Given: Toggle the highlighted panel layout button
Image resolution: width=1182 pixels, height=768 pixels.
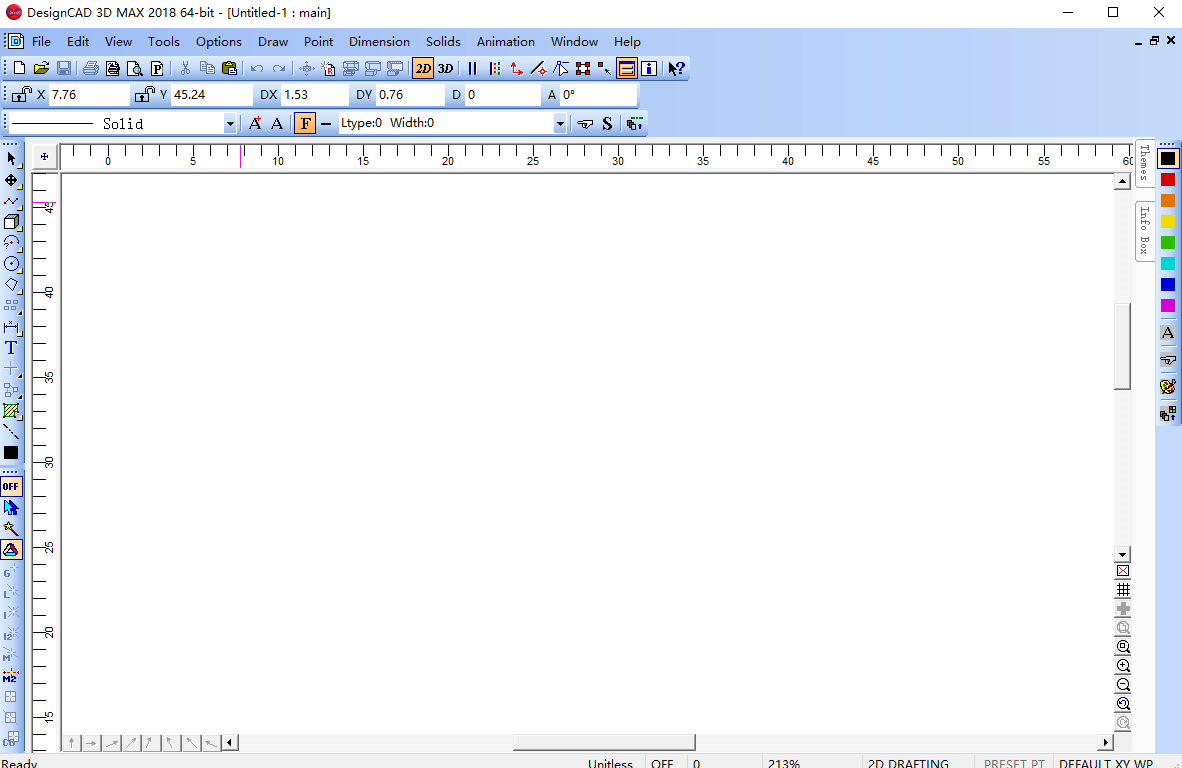Looking at the screenshot, I should 626,69.
